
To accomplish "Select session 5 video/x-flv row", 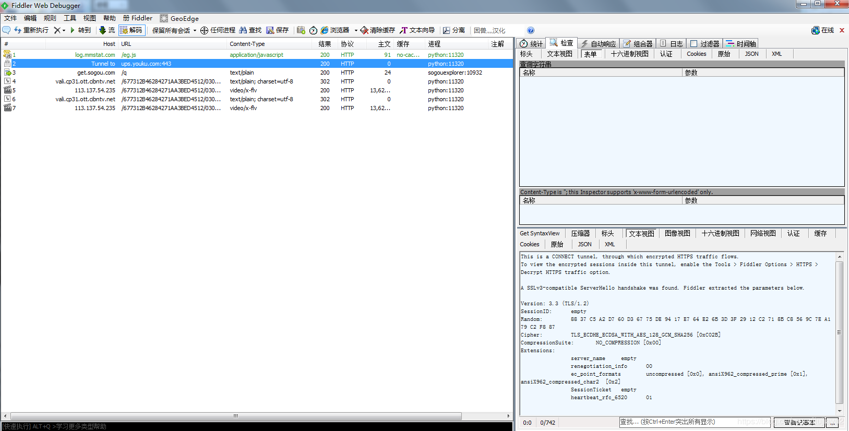I will (x=257, y=90).
